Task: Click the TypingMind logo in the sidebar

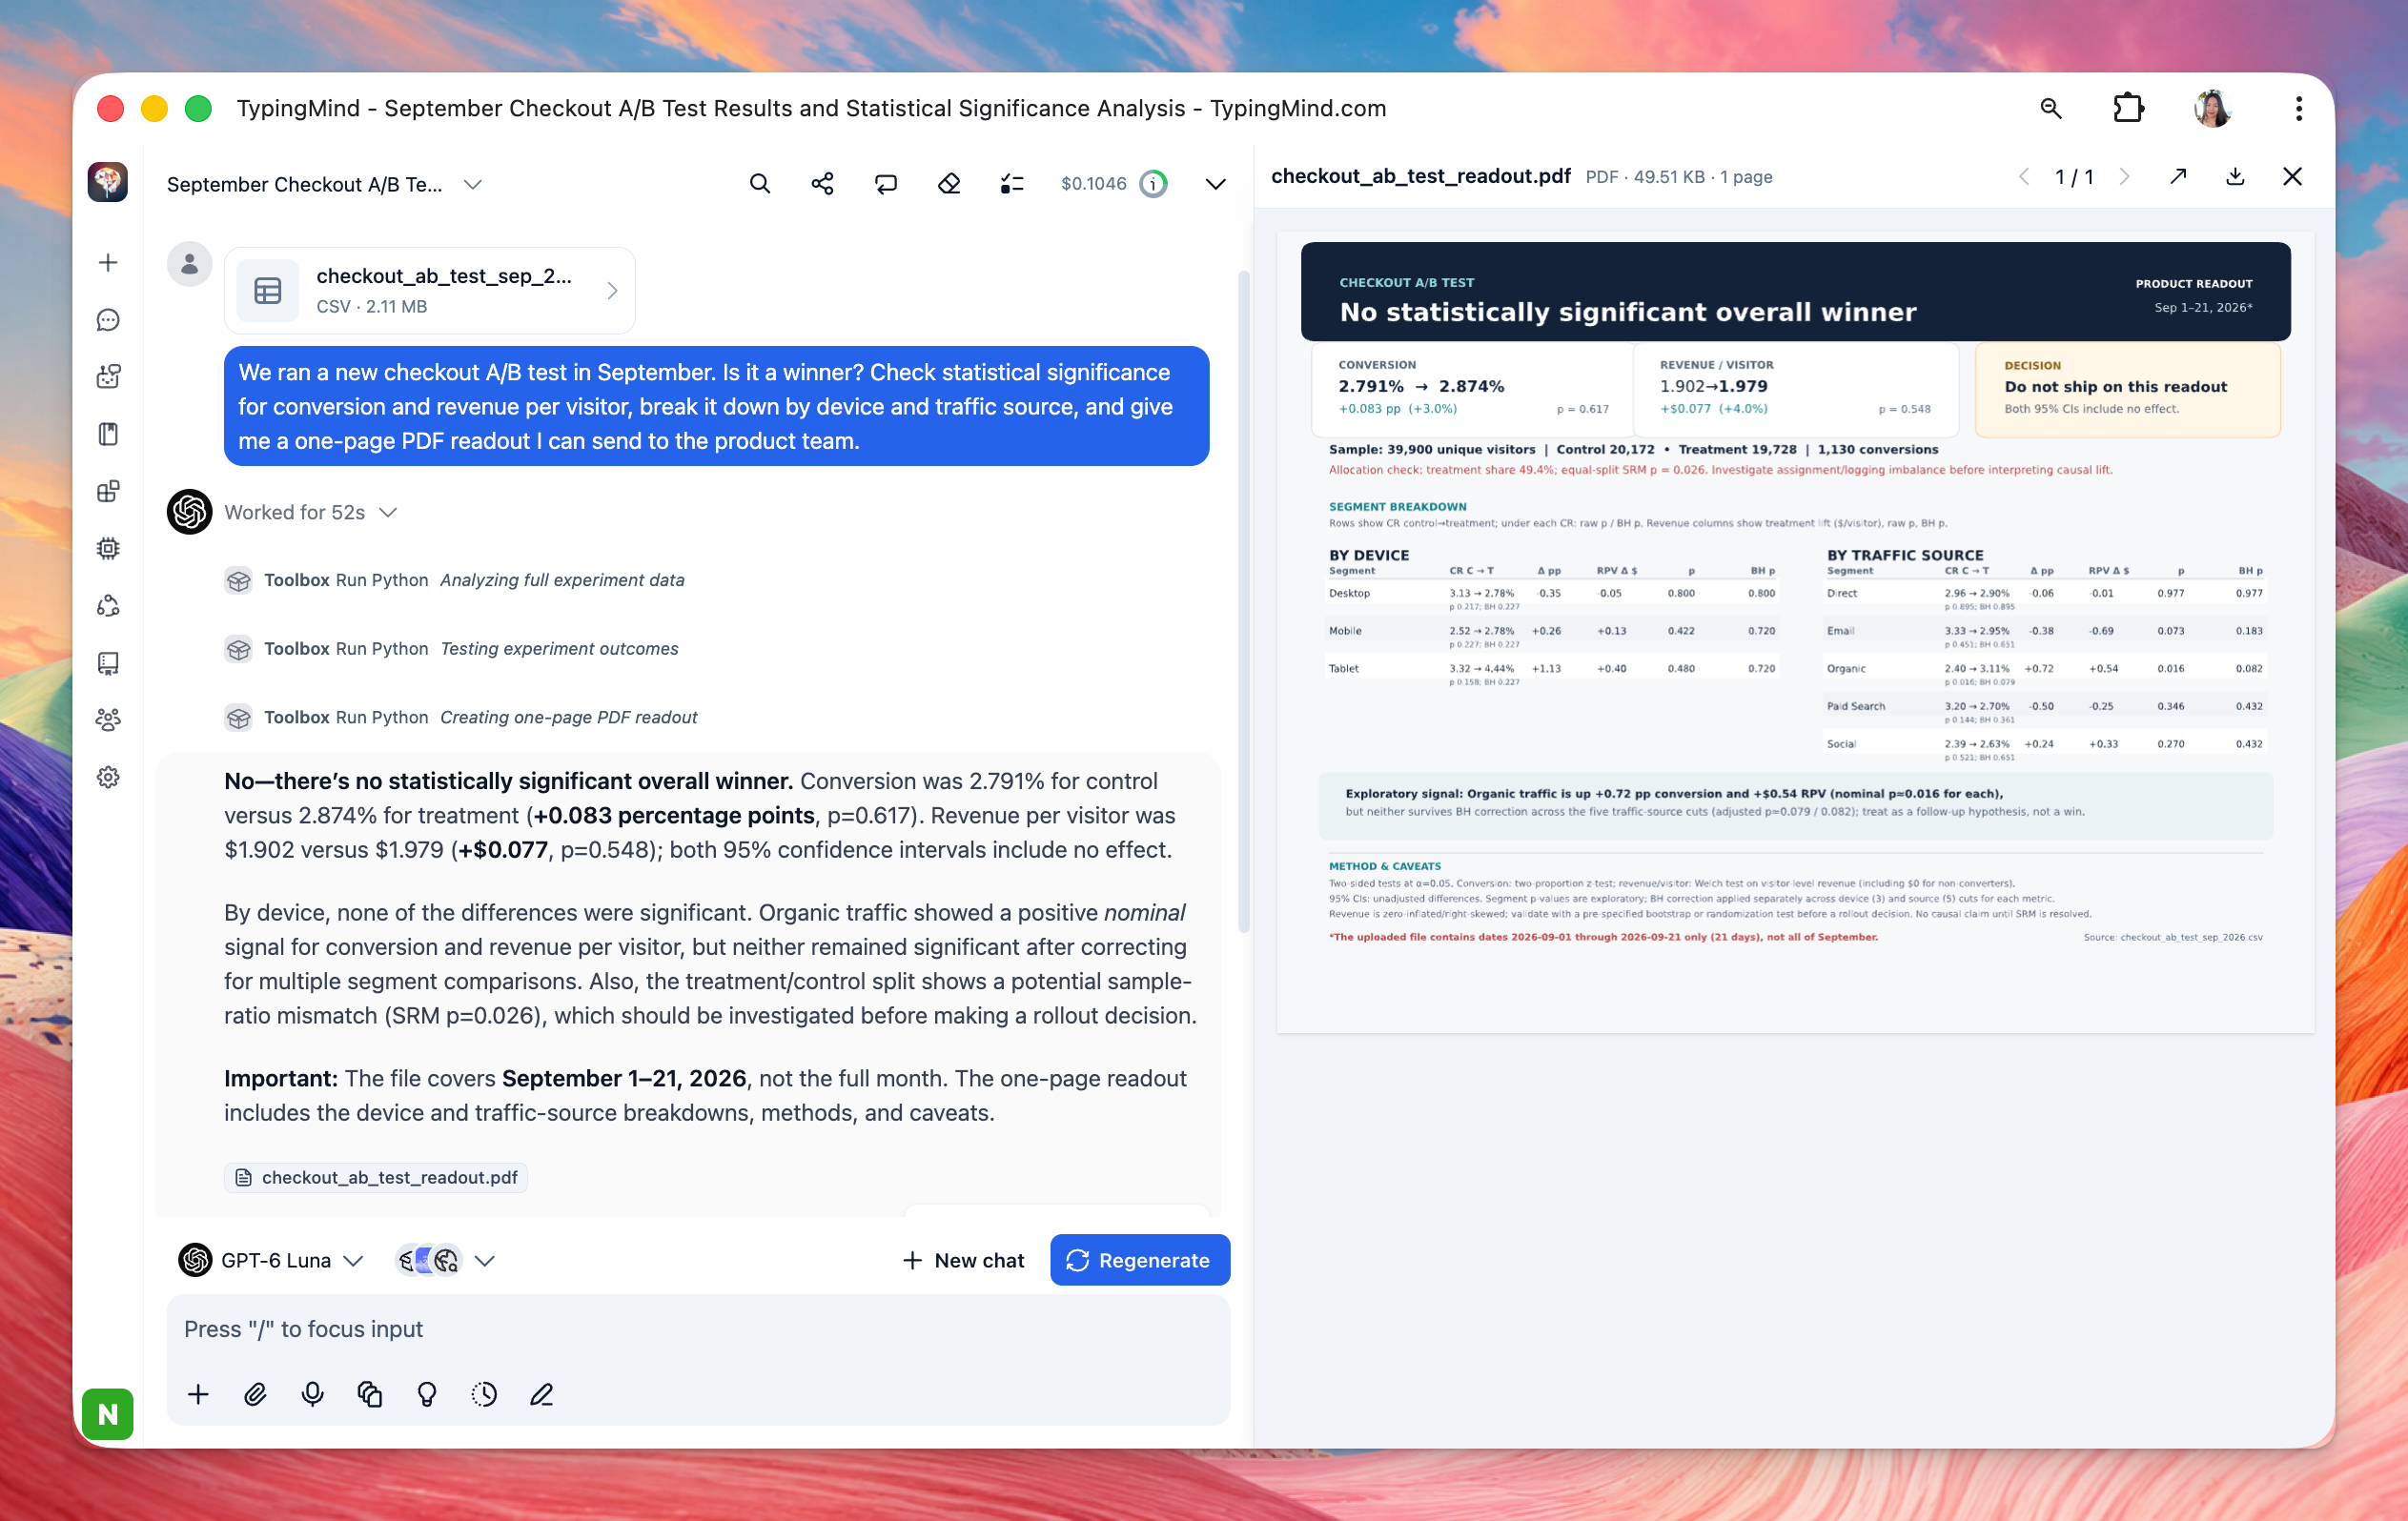Action: tap(108, 182)
